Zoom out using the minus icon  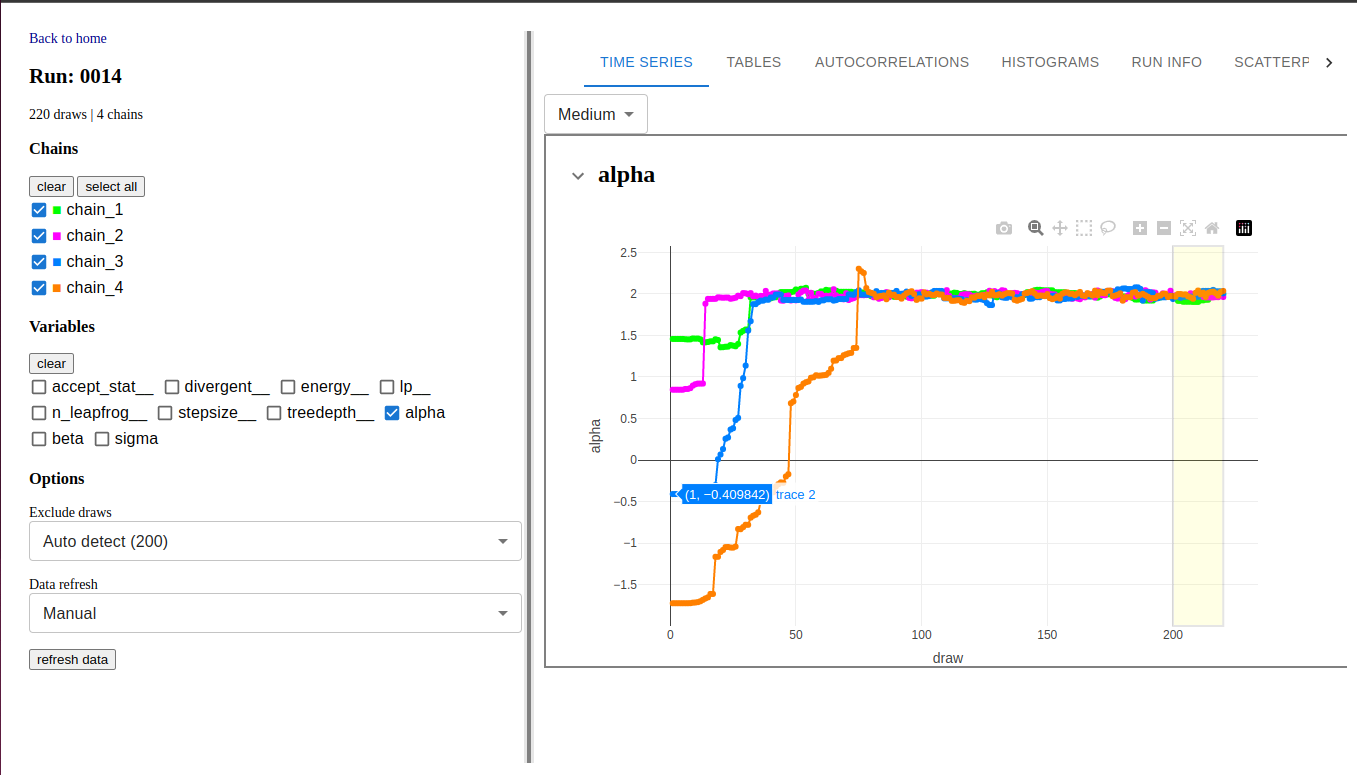click(1163, 228)
